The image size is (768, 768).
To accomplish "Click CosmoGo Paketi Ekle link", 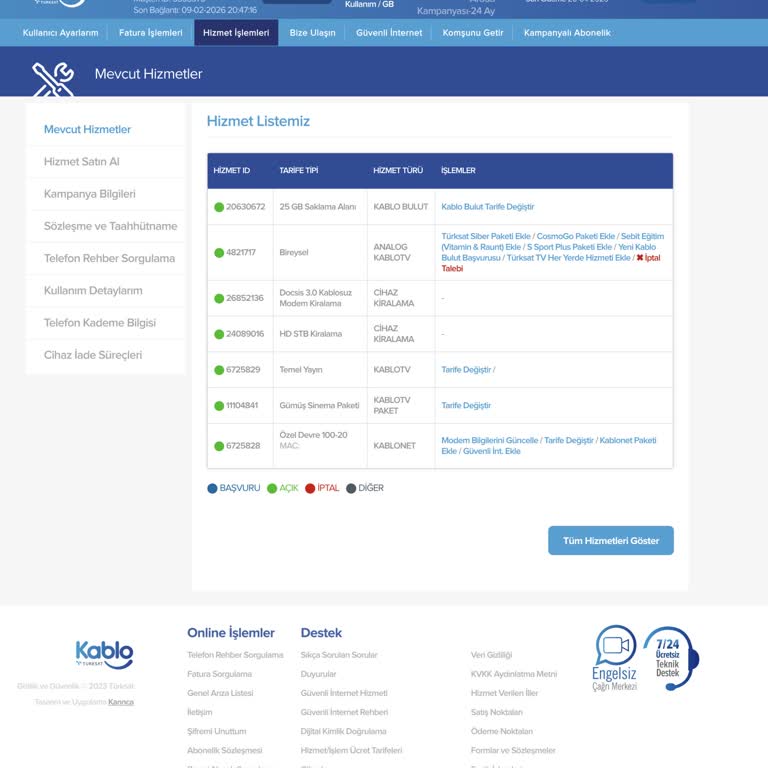I will (x=576, y=236).
